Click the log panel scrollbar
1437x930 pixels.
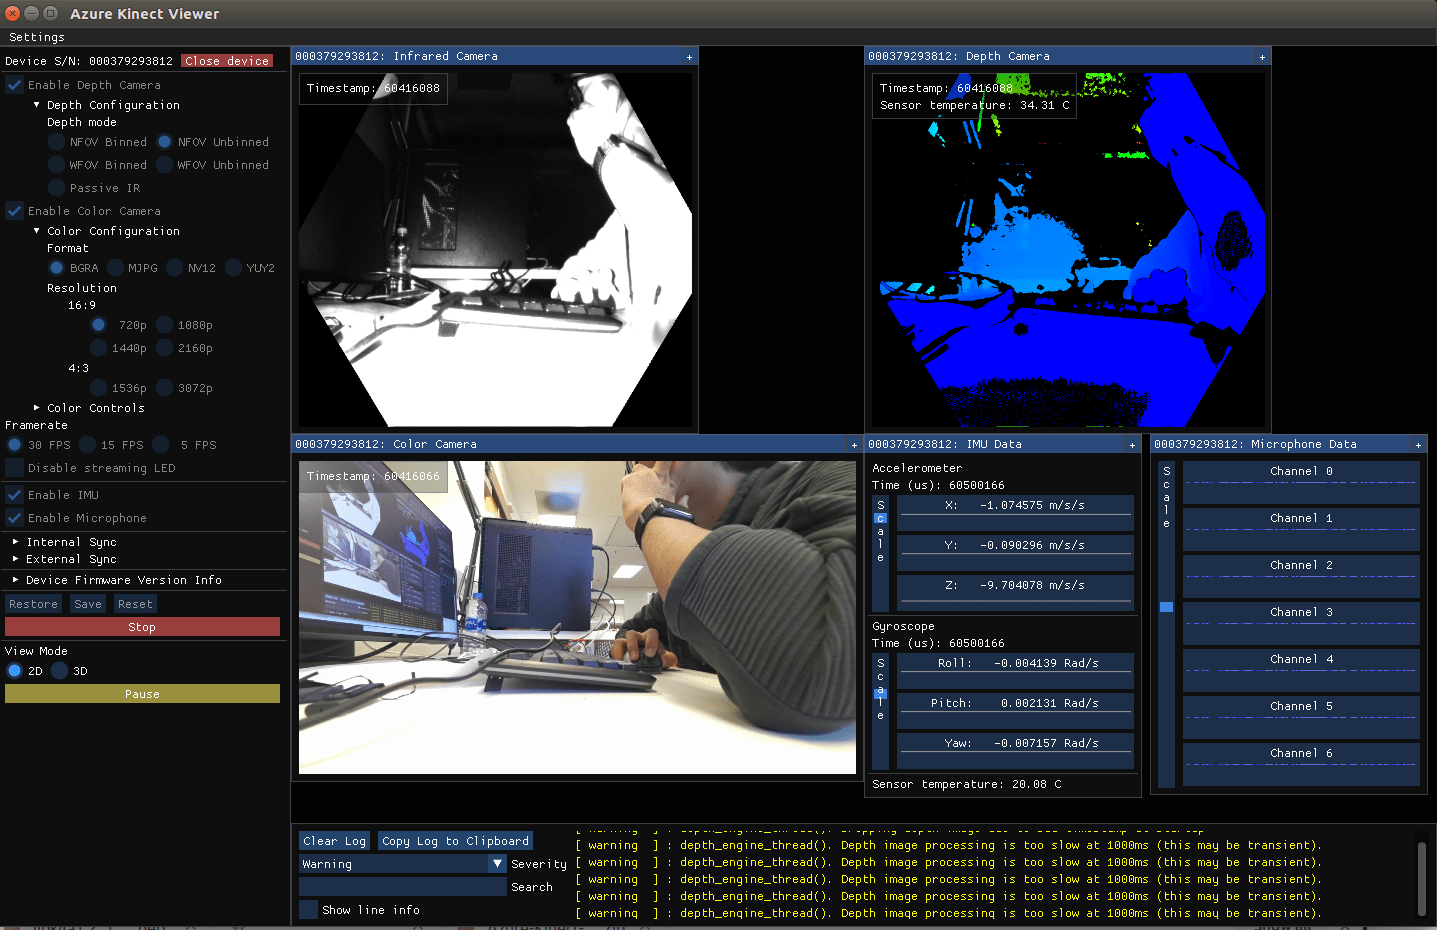pos(1422,878)
